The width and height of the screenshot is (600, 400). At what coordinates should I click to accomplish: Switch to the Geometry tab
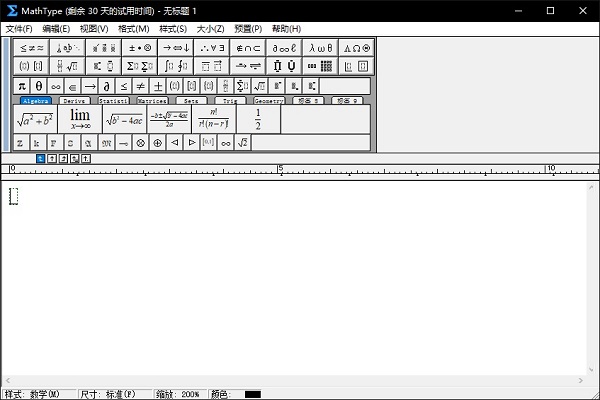click(269, 101)
